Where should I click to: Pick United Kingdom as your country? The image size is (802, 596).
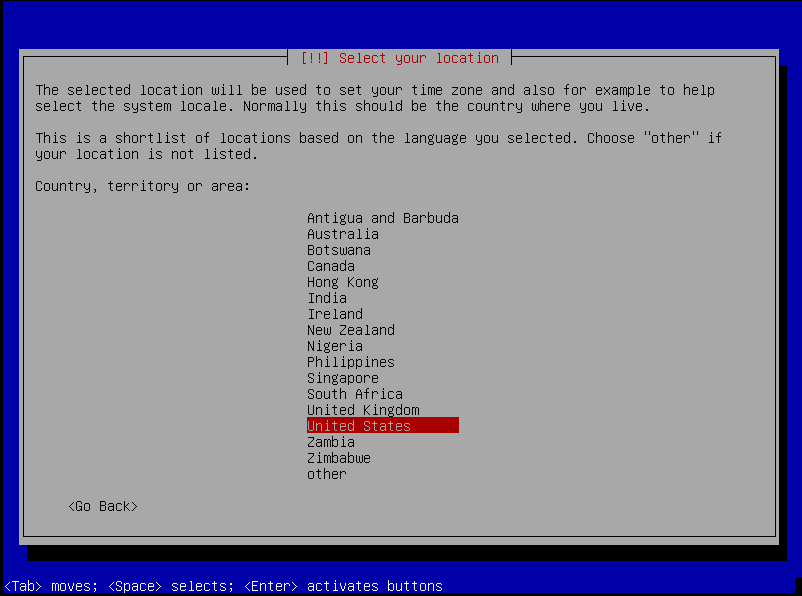[x=362, y=410]
